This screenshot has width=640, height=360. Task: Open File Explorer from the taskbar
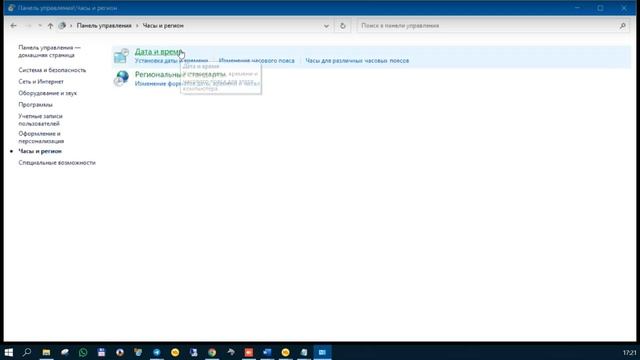point(46,352)
